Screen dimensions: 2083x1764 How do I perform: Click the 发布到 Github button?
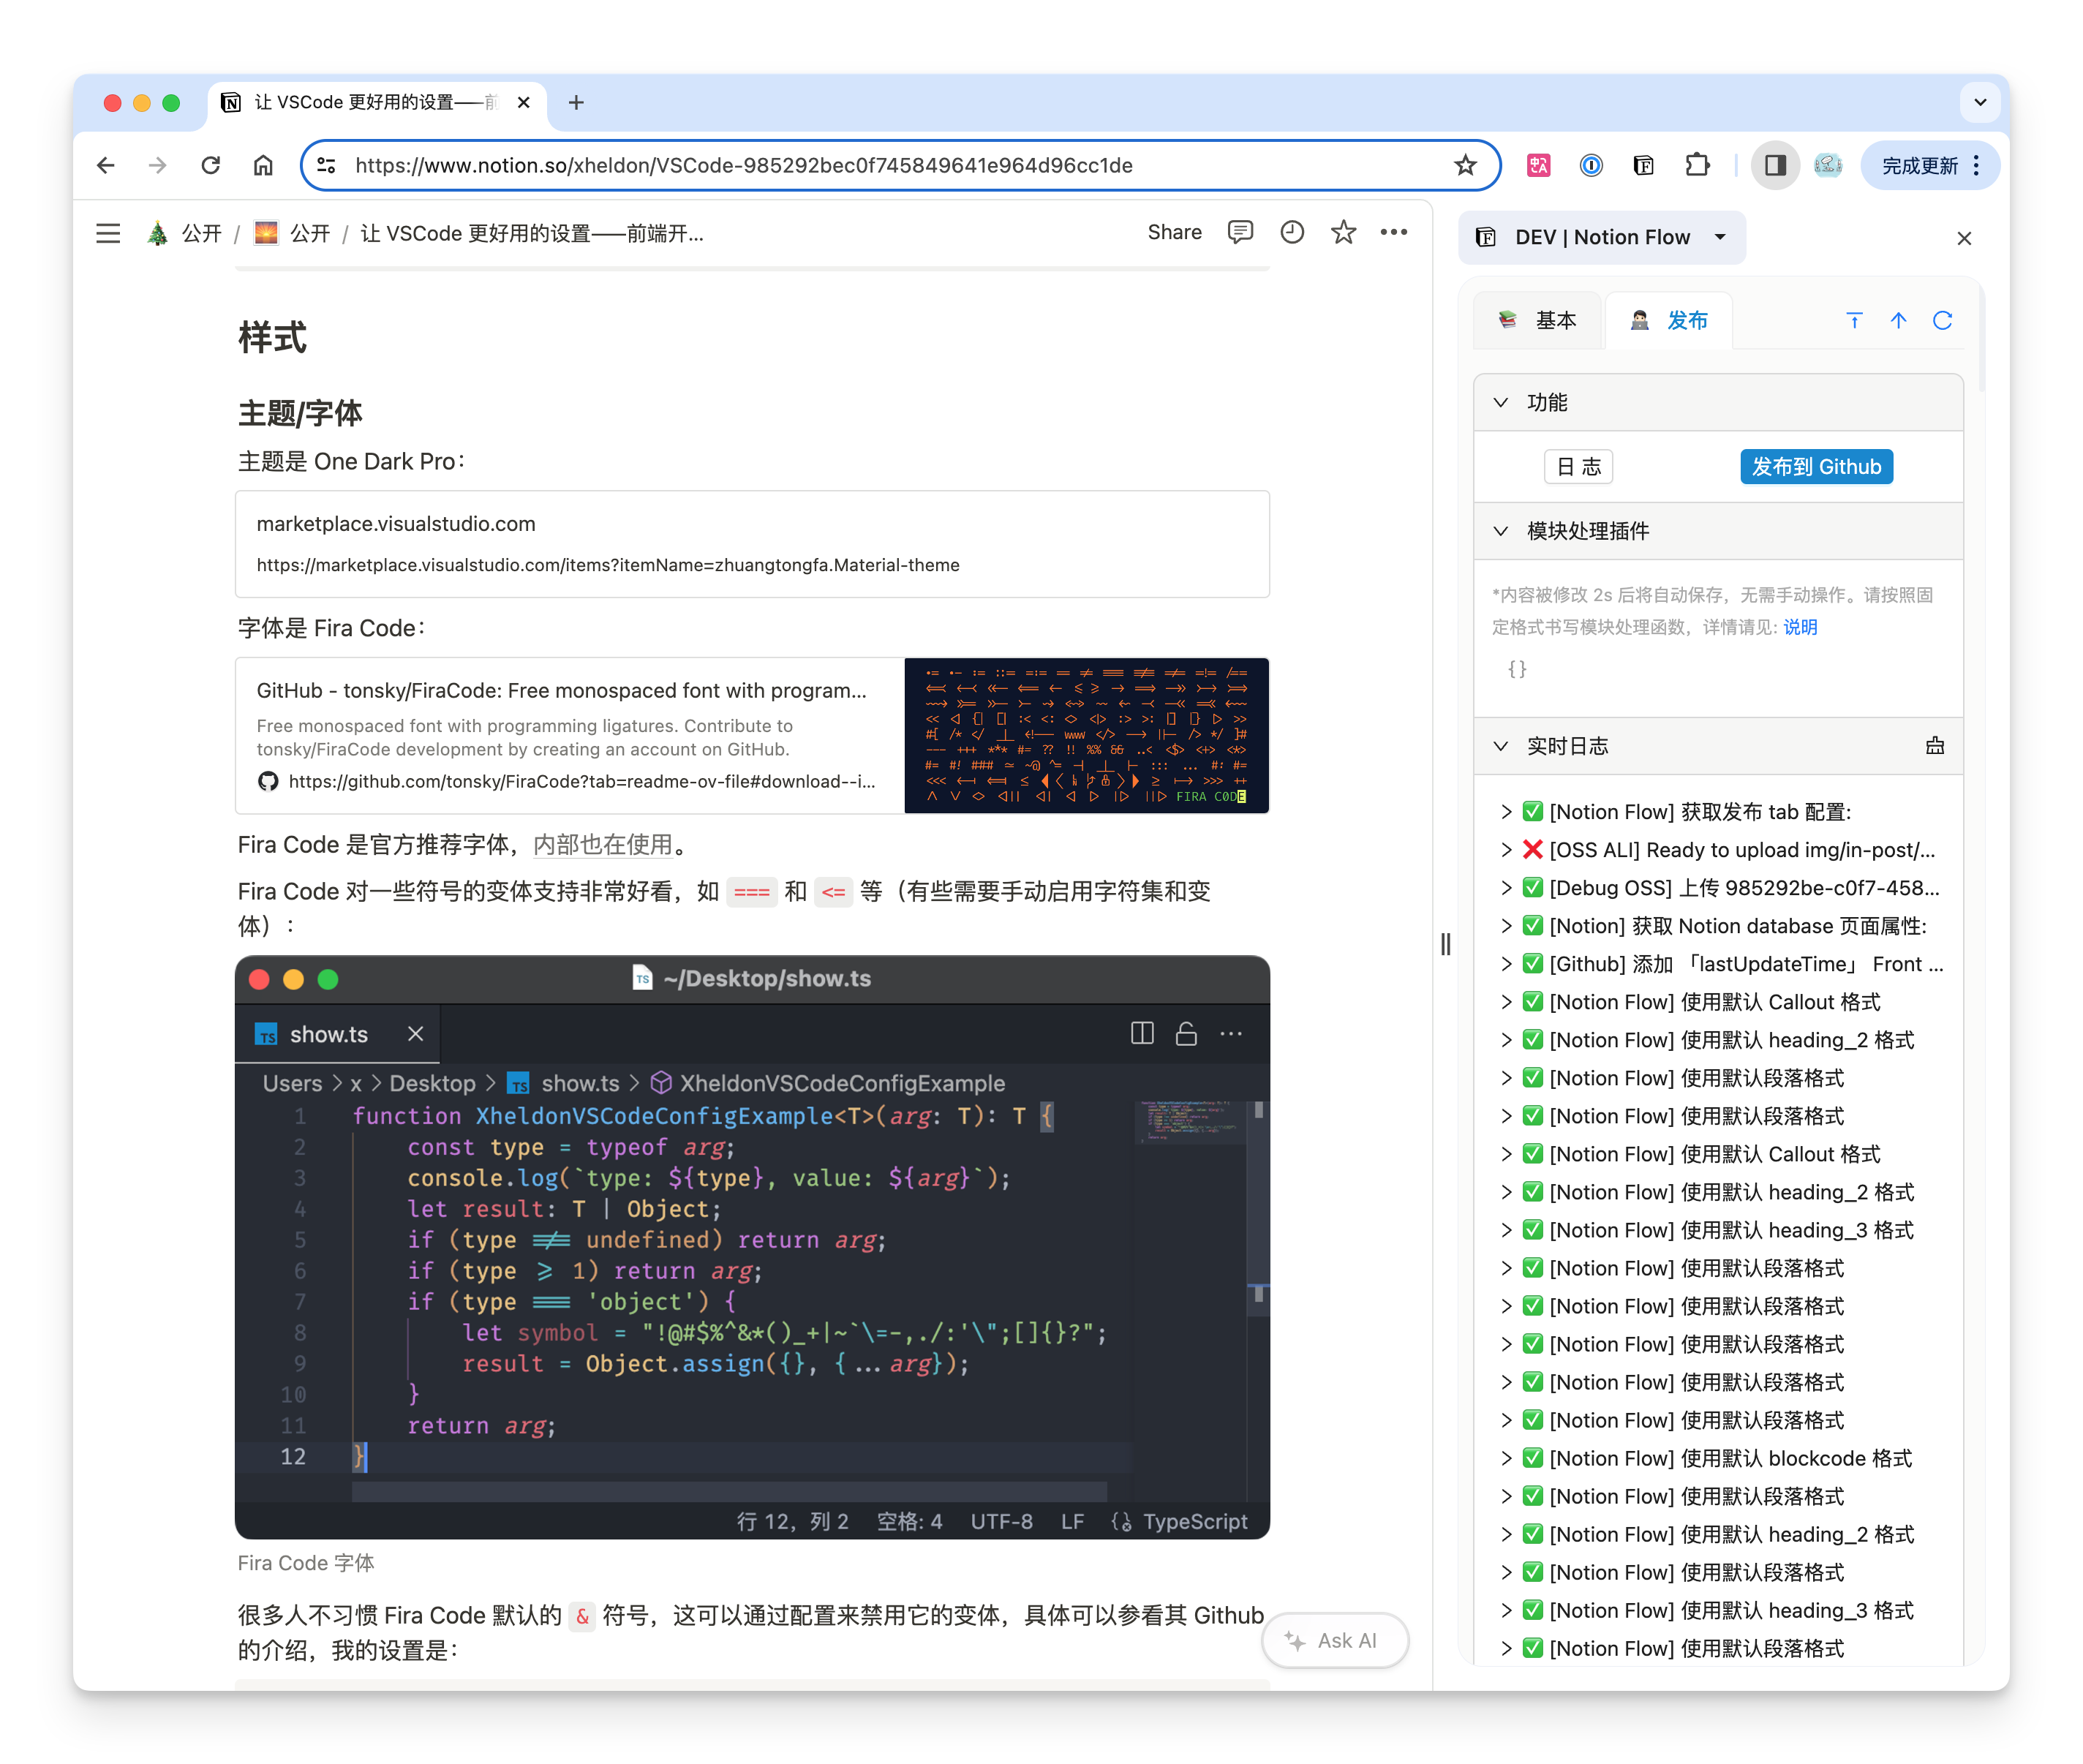(1816, 467)
